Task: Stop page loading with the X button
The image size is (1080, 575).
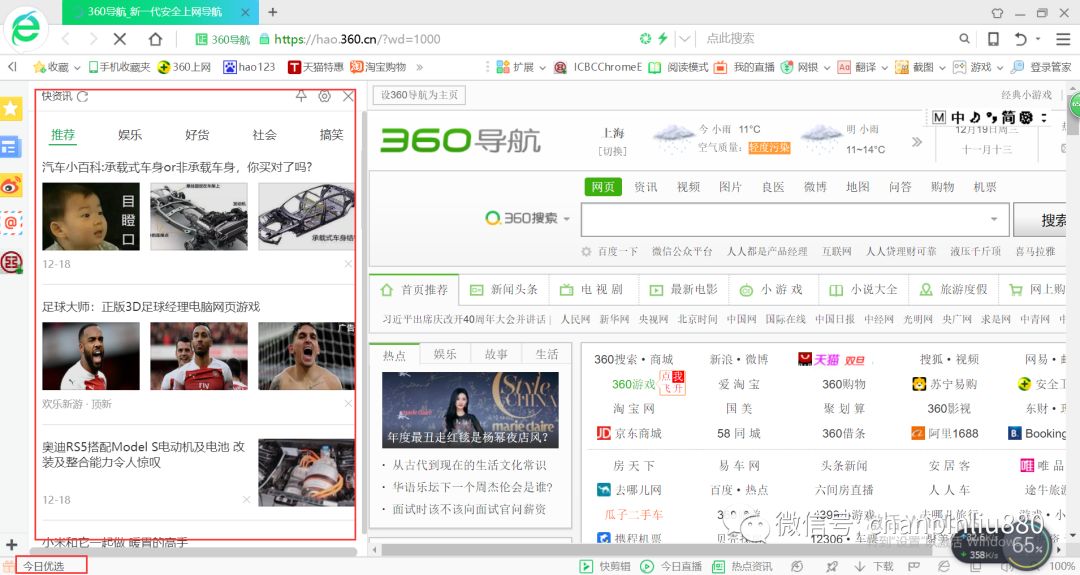Action: pyautogui.click(x=120, y=39)
